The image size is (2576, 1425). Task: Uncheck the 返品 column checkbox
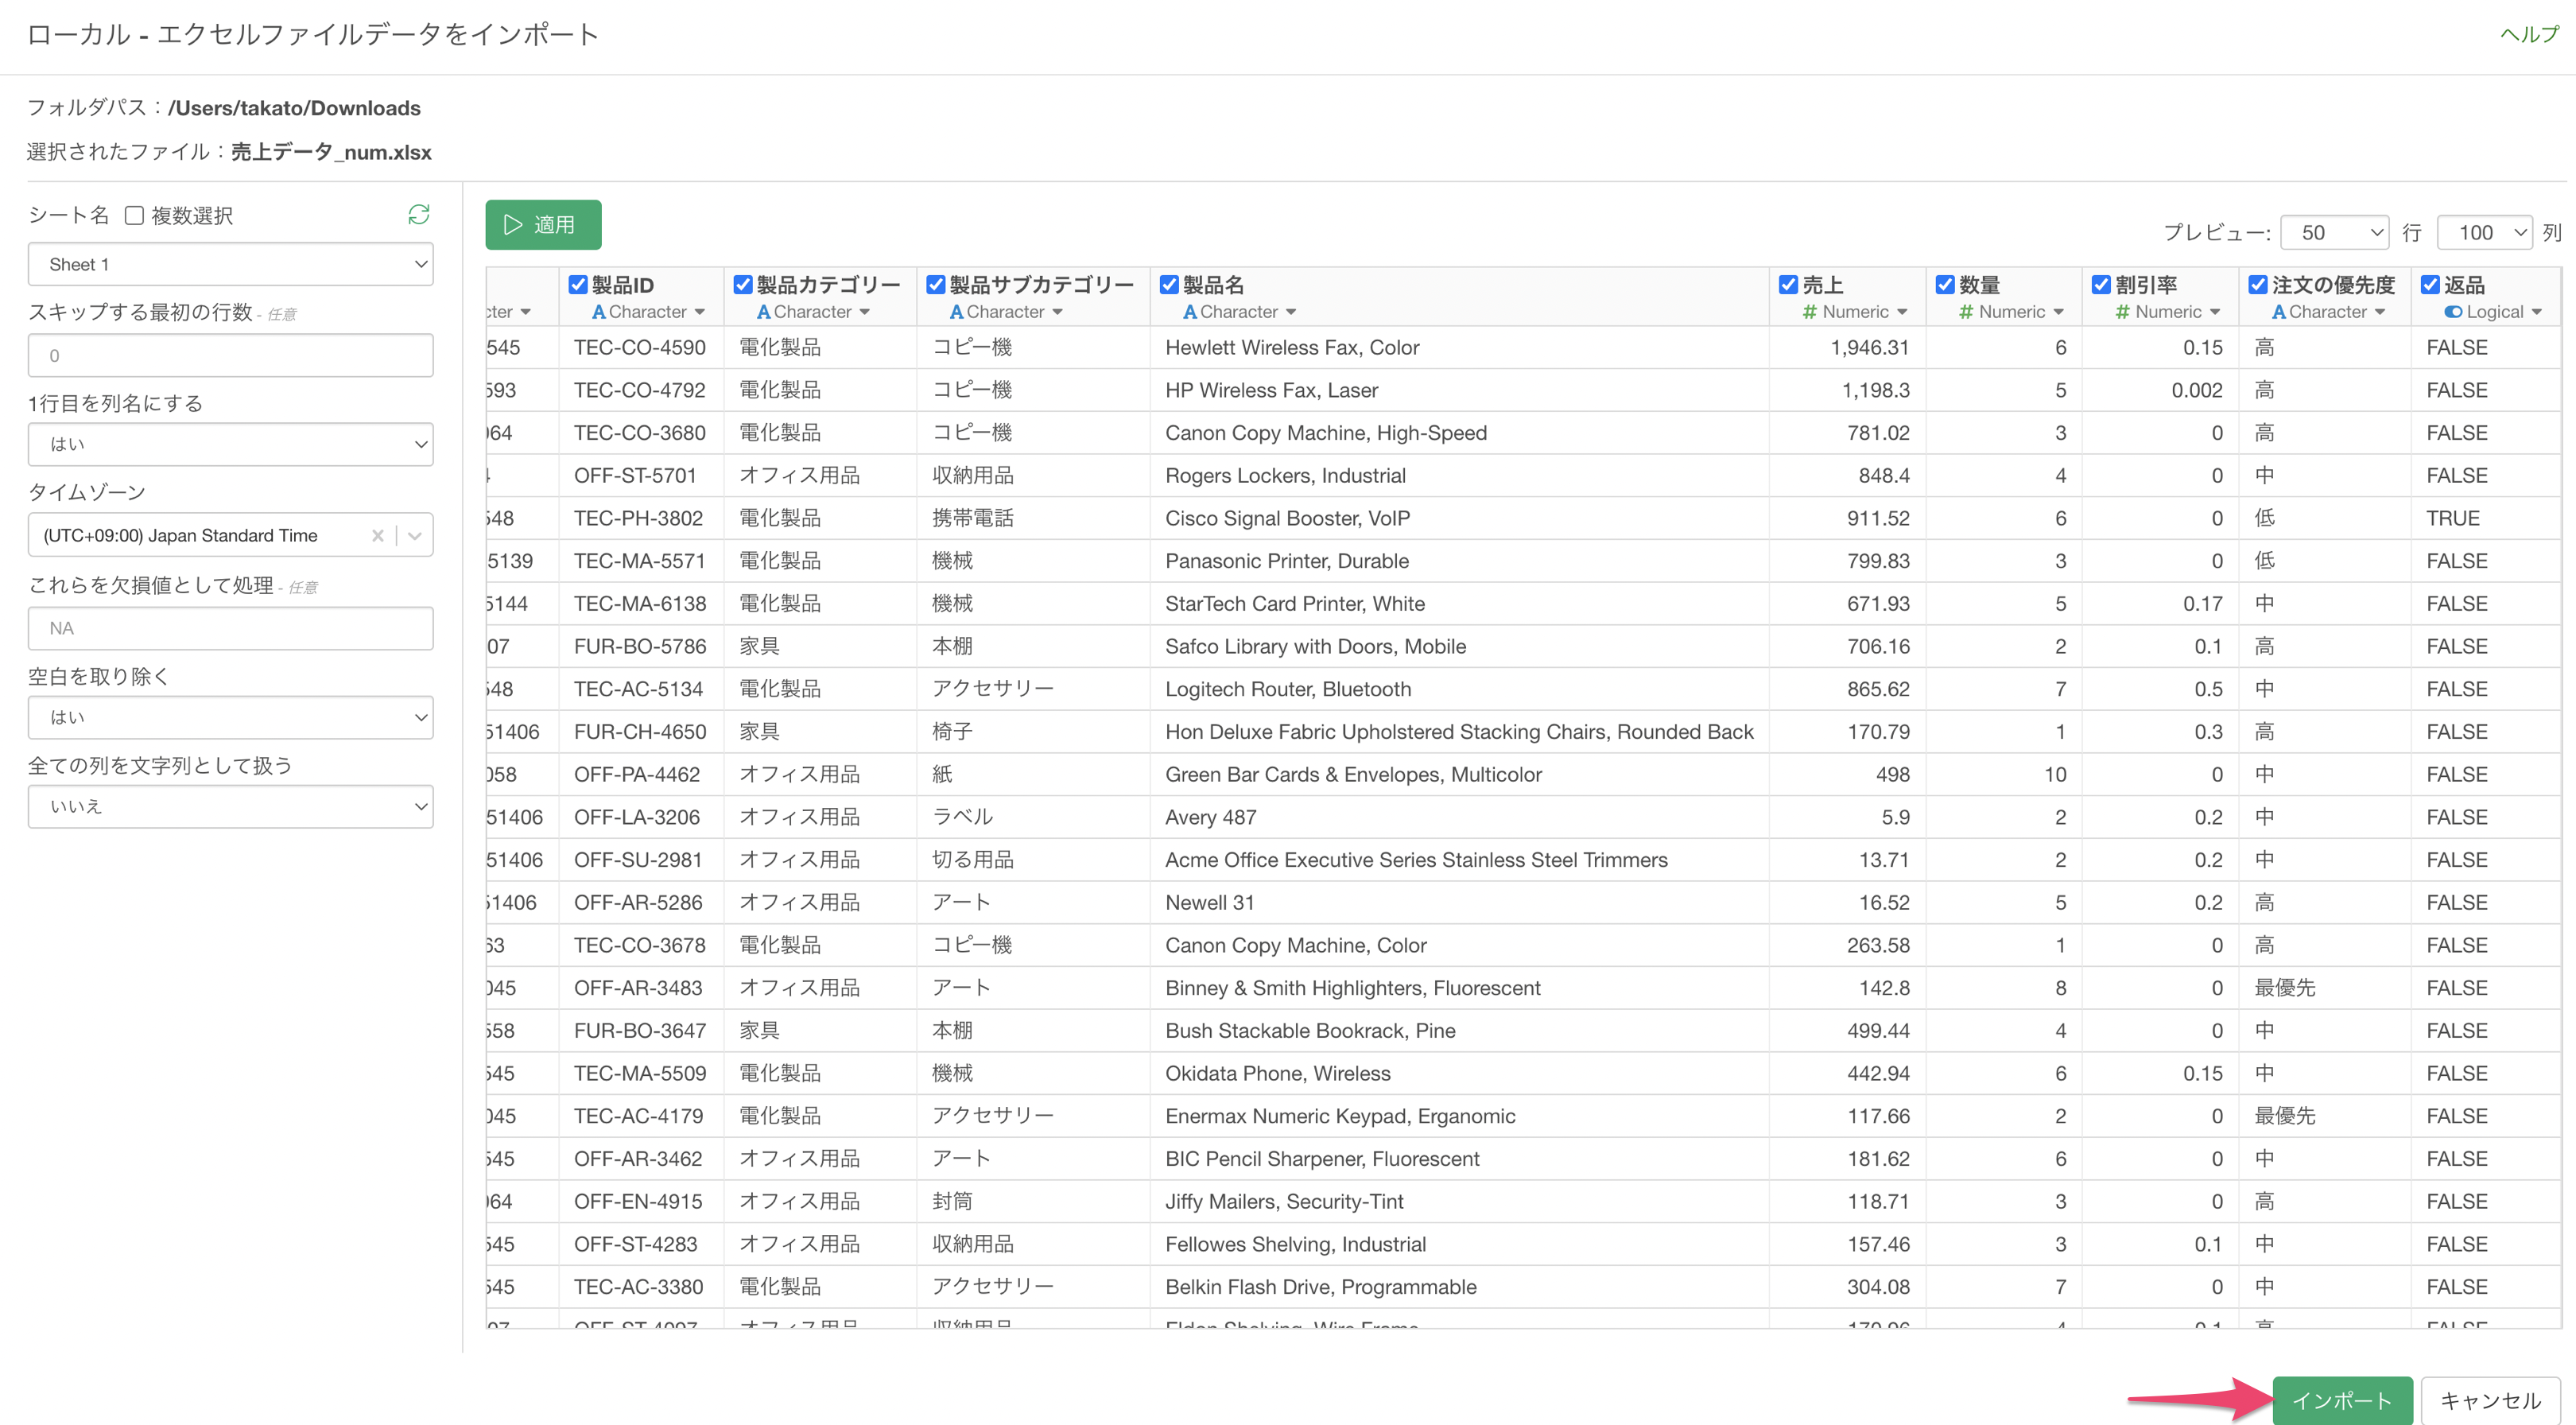click(2430, 285)
